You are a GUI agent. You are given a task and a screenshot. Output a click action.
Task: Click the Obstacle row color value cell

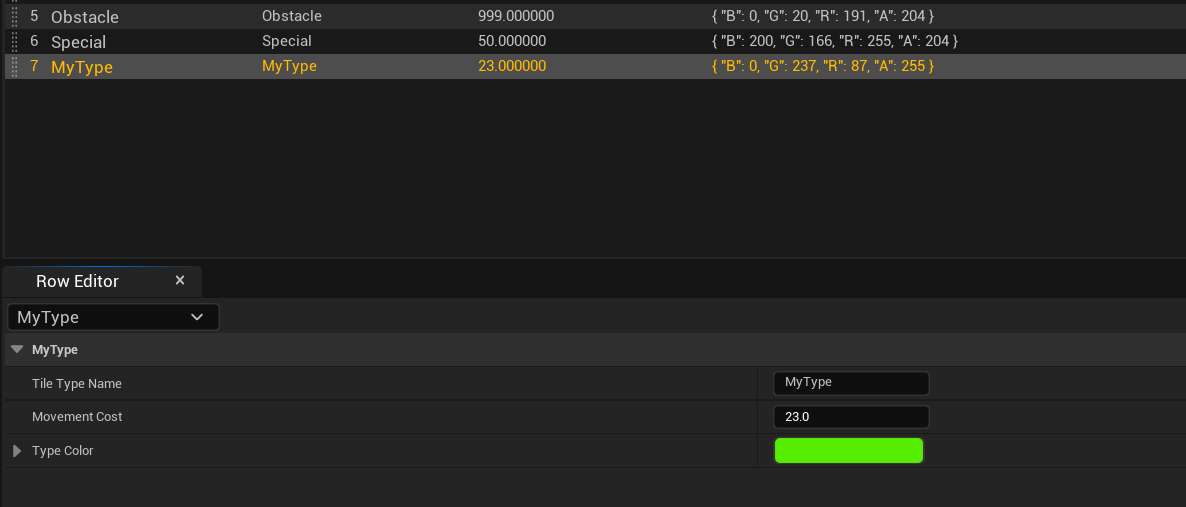[822, 17]
